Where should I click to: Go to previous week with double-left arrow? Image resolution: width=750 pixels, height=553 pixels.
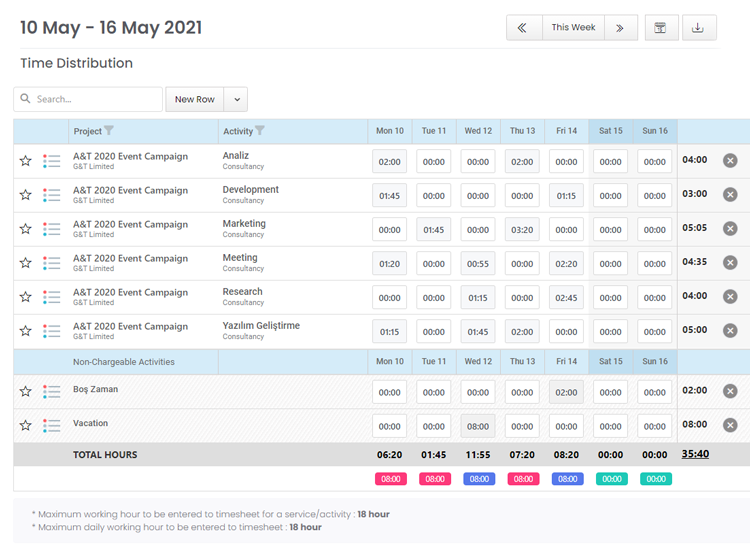tap(524, 28)
